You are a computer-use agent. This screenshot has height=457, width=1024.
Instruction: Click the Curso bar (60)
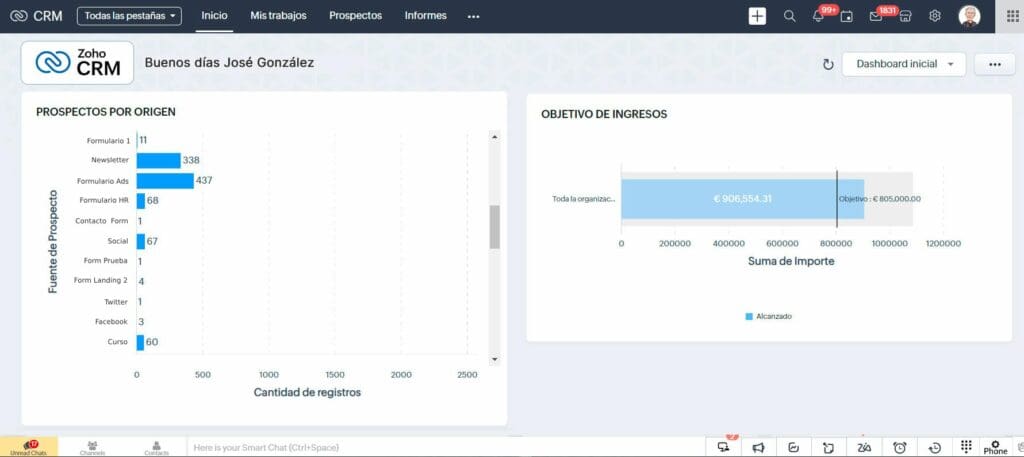pos(140,343)
